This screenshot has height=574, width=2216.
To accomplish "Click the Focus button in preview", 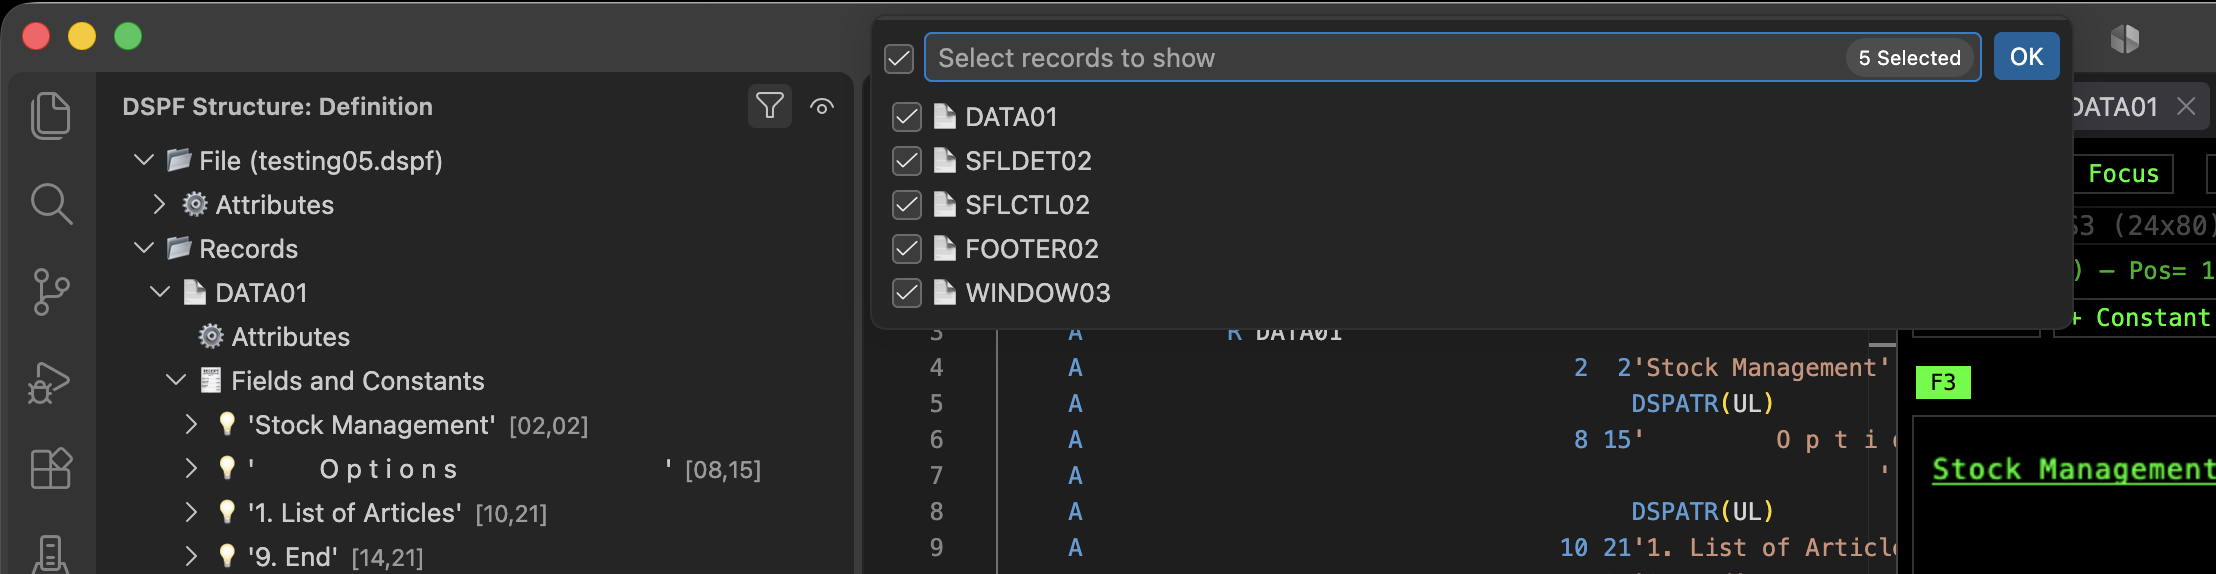I will click(x=2123, y=174).
